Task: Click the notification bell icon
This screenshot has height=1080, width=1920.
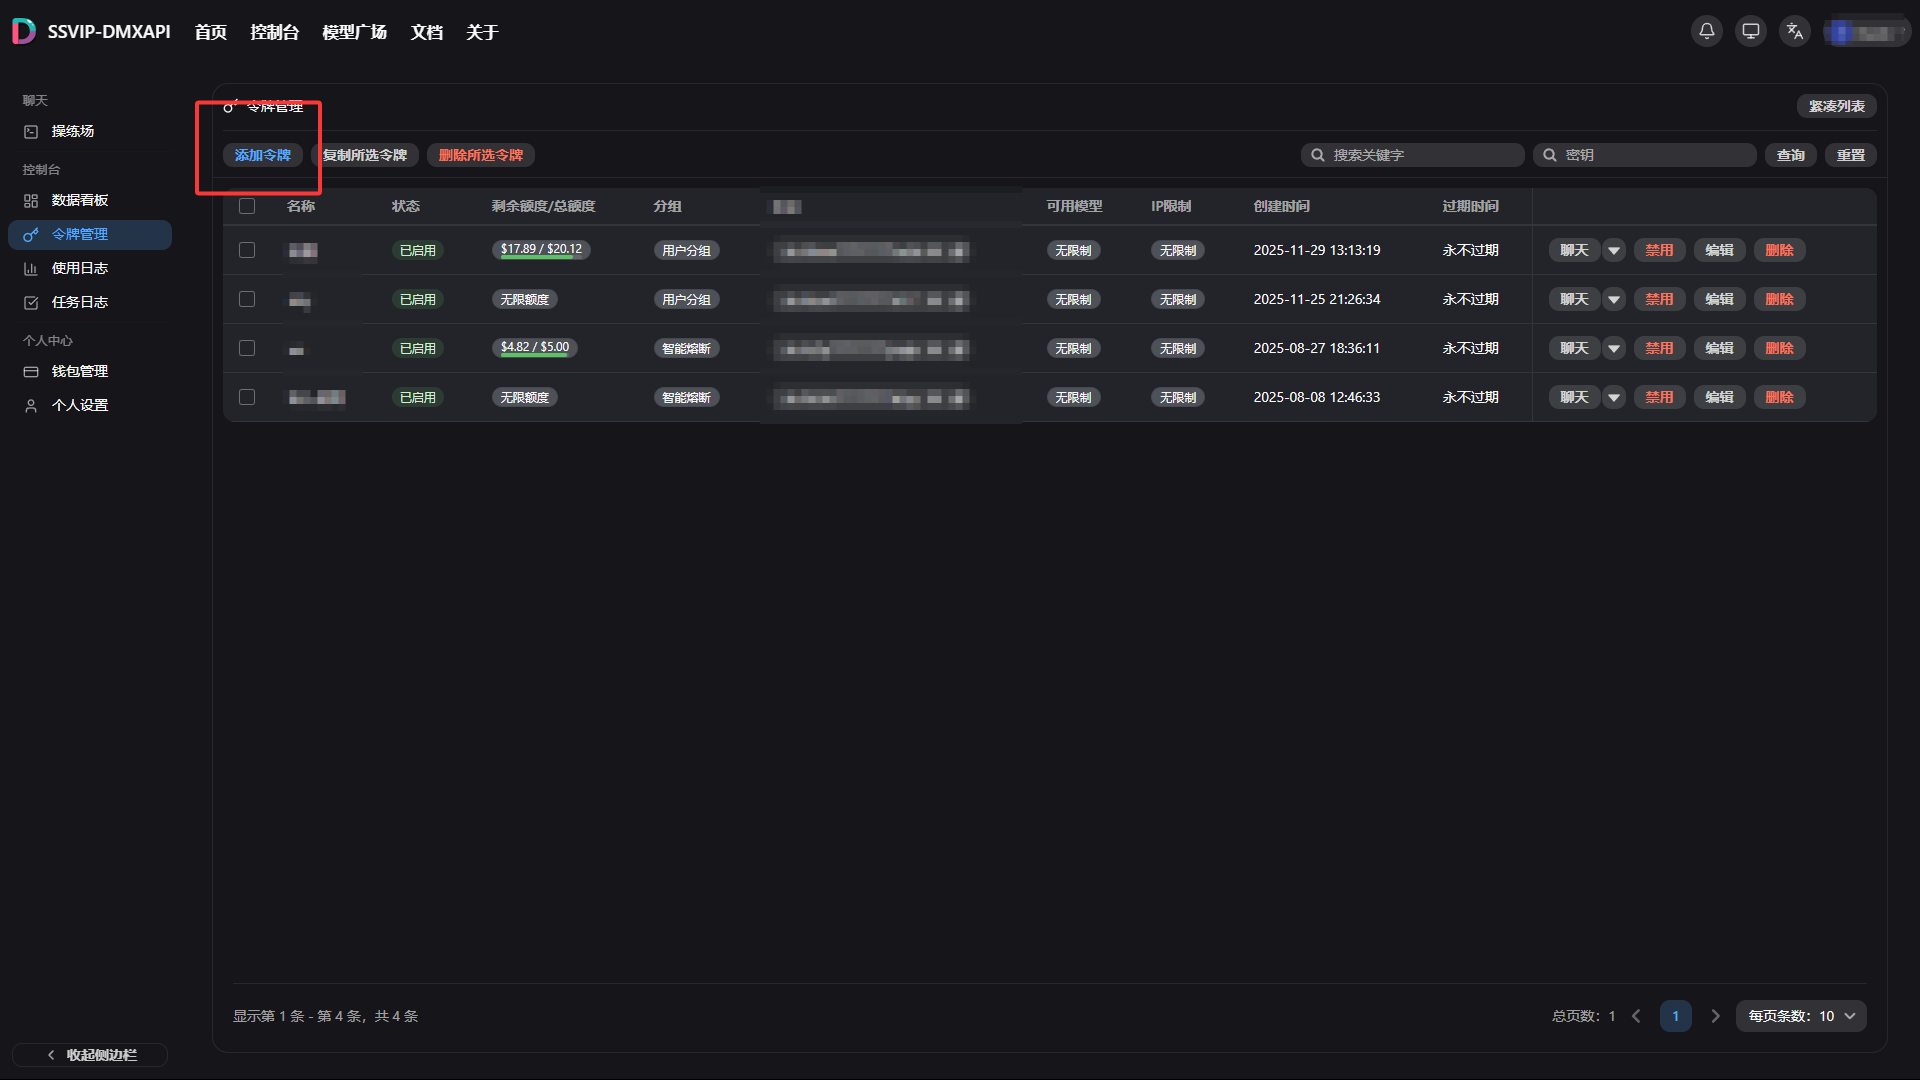Action: [1707, 31]
